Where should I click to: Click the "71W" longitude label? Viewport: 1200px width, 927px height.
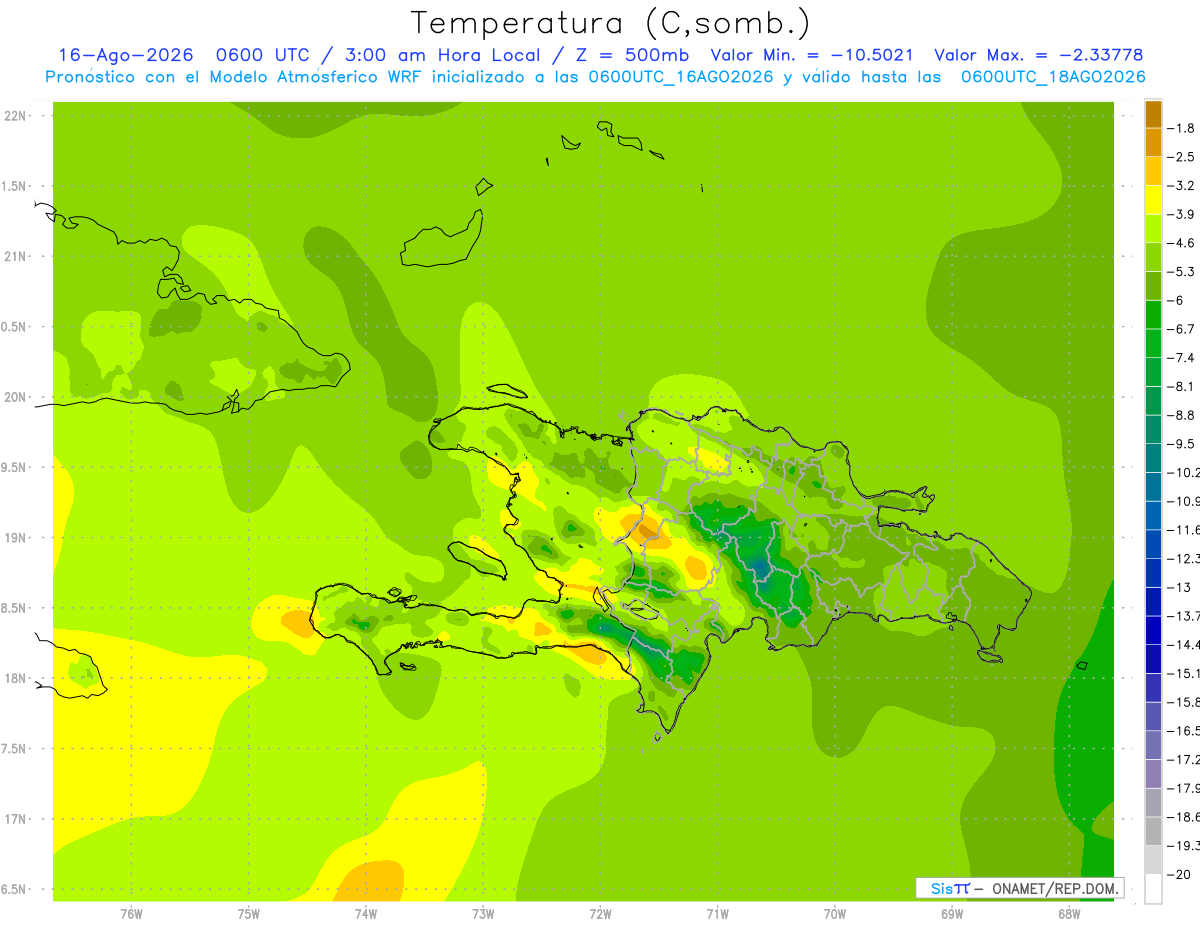[x=717, y=914]
